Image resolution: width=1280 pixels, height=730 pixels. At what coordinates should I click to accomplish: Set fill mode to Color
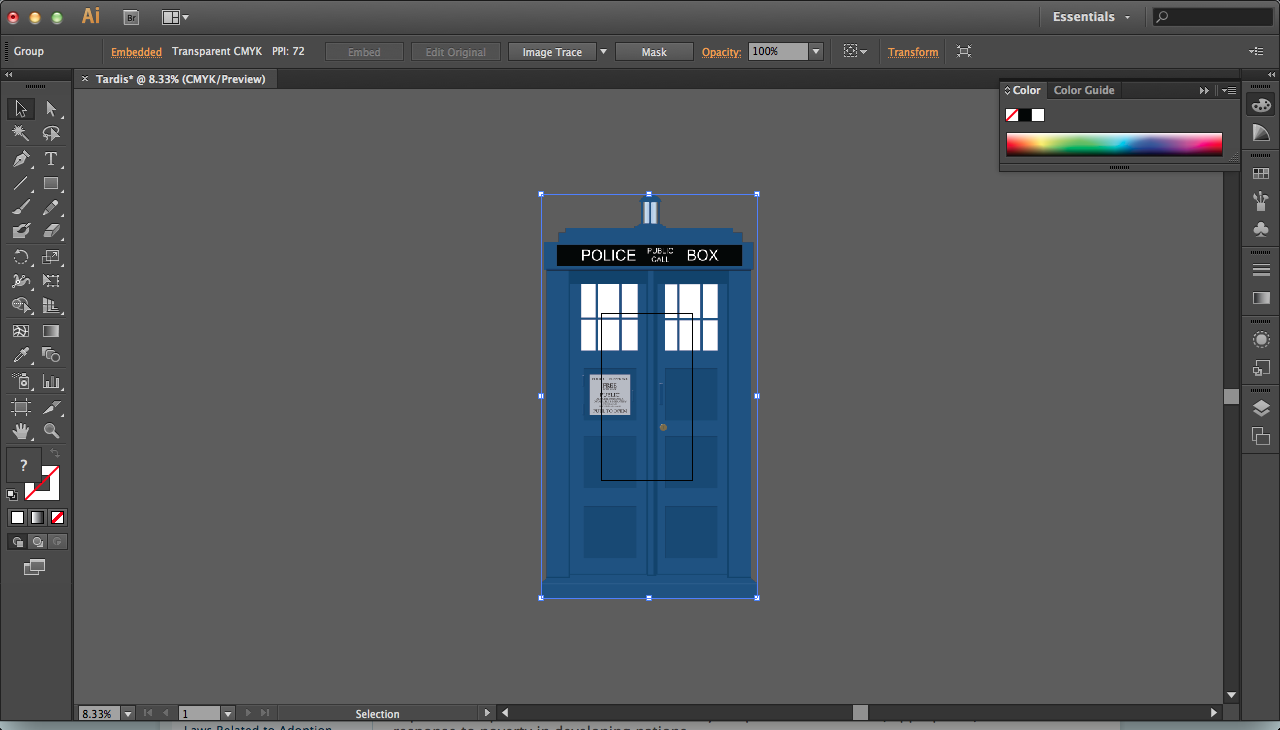point(17,517)
